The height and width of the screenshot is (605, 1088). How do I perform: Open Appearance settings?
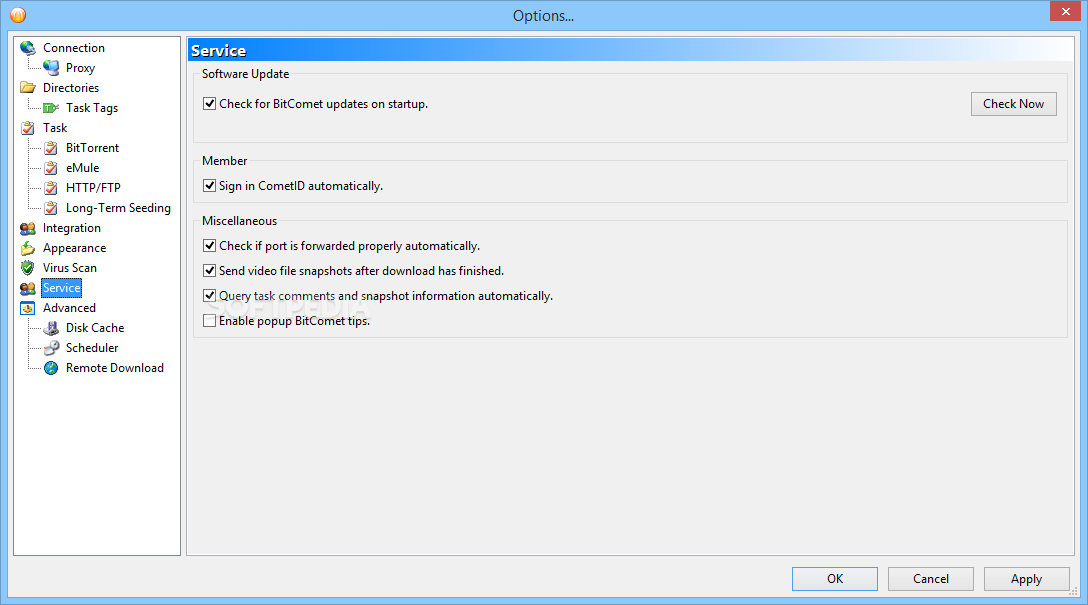tap(74, 248)
